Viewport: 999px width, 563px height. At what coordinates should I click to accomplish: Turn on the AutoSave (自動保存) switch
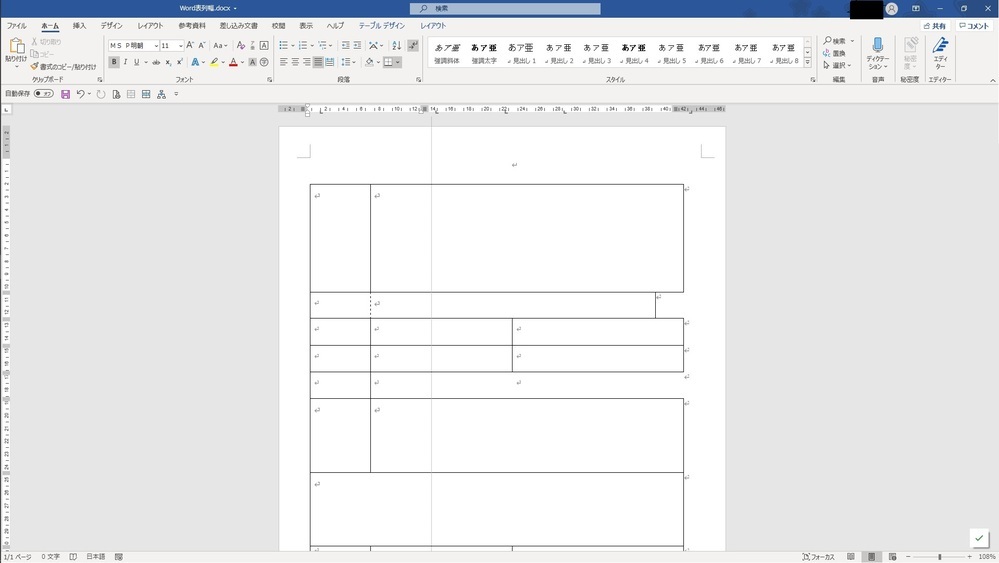point(44,94)
